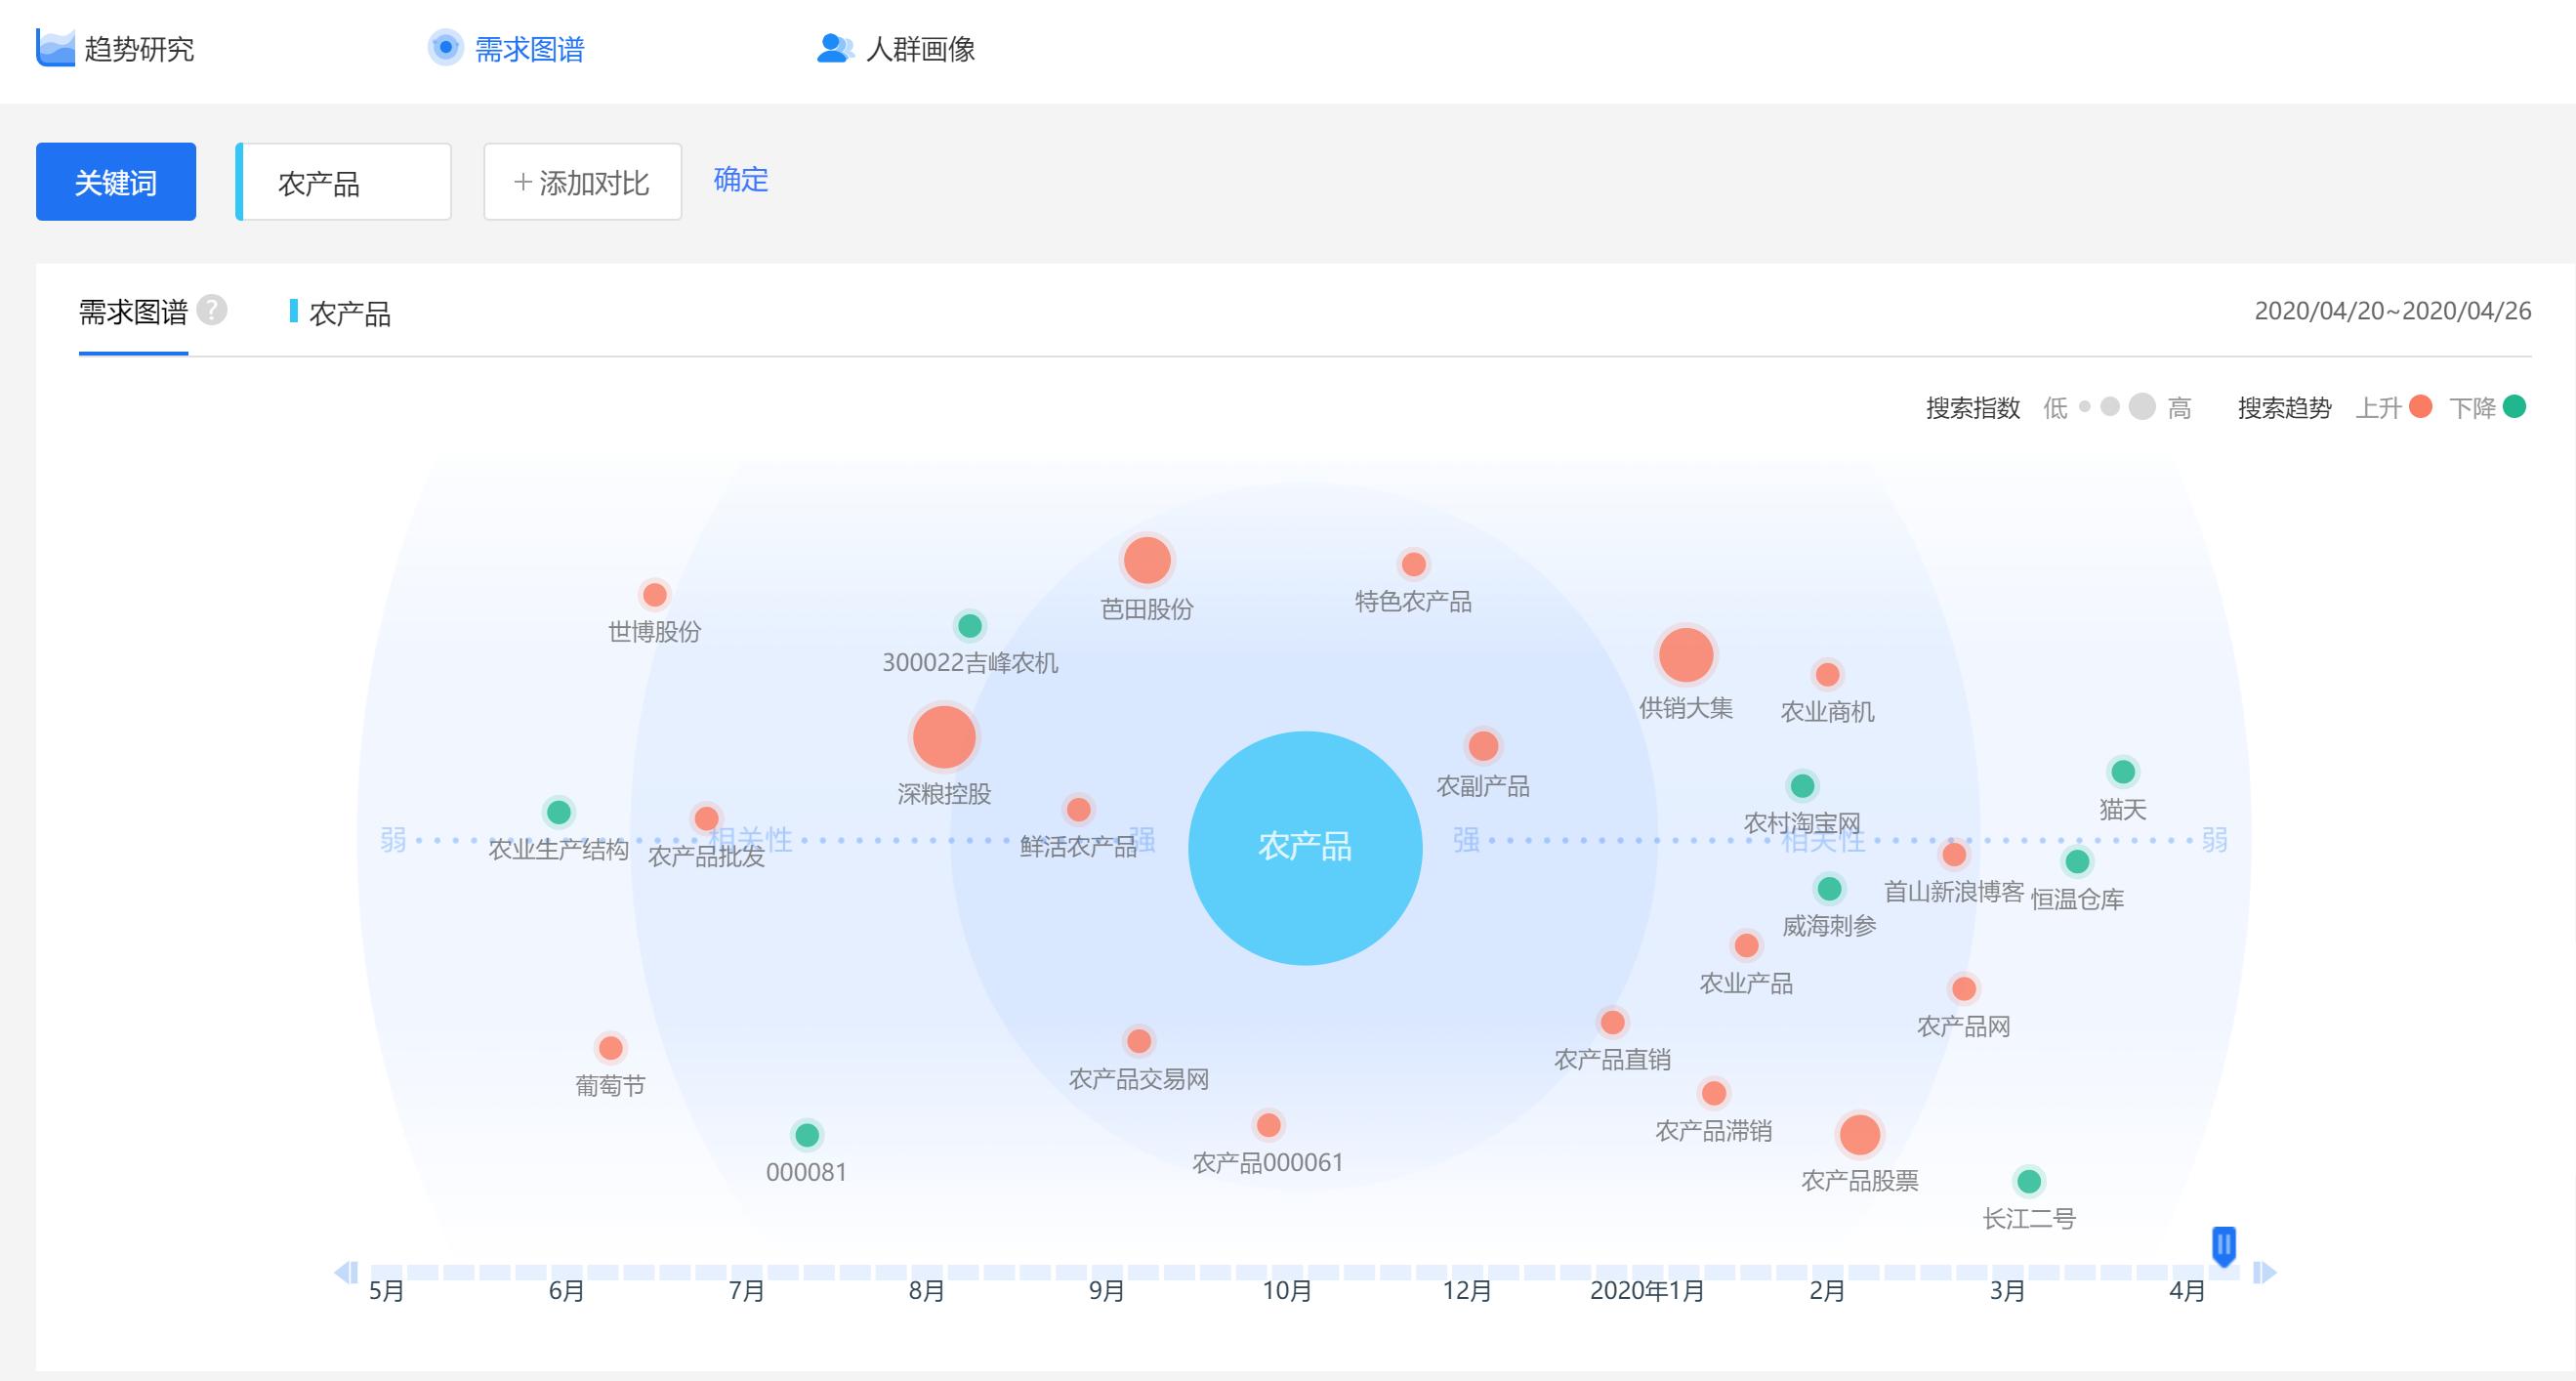Click the 需求图谱 radar icon
The height and width of the screenshot is (1381, 2576).
(445, 47)
